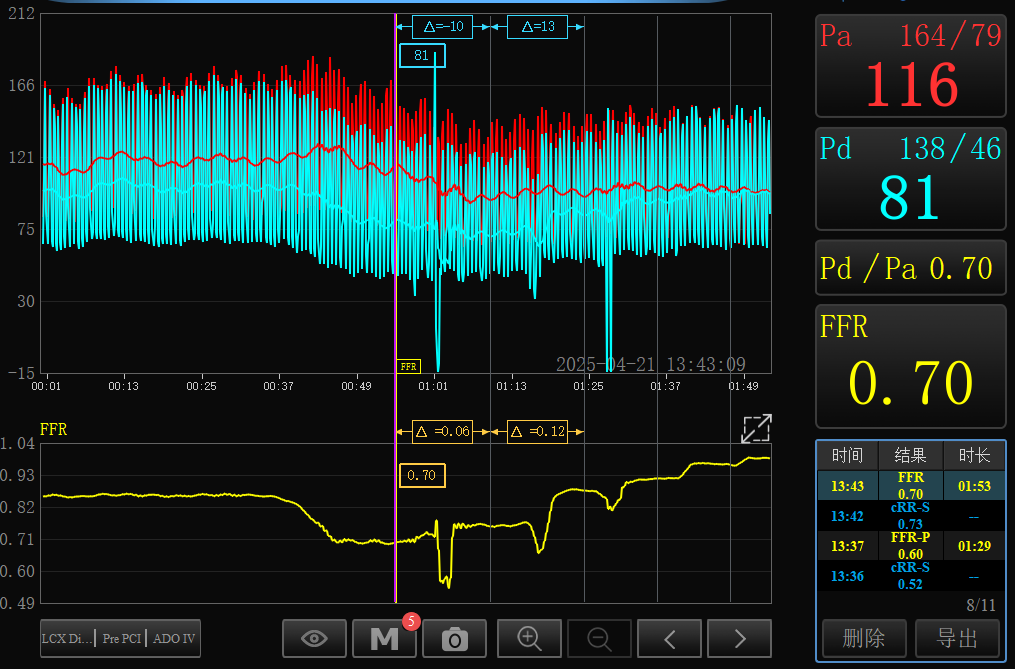Click the yellow FFR cursor marker tag
The width and height of the screenshot is (1015, 669).
408,367
